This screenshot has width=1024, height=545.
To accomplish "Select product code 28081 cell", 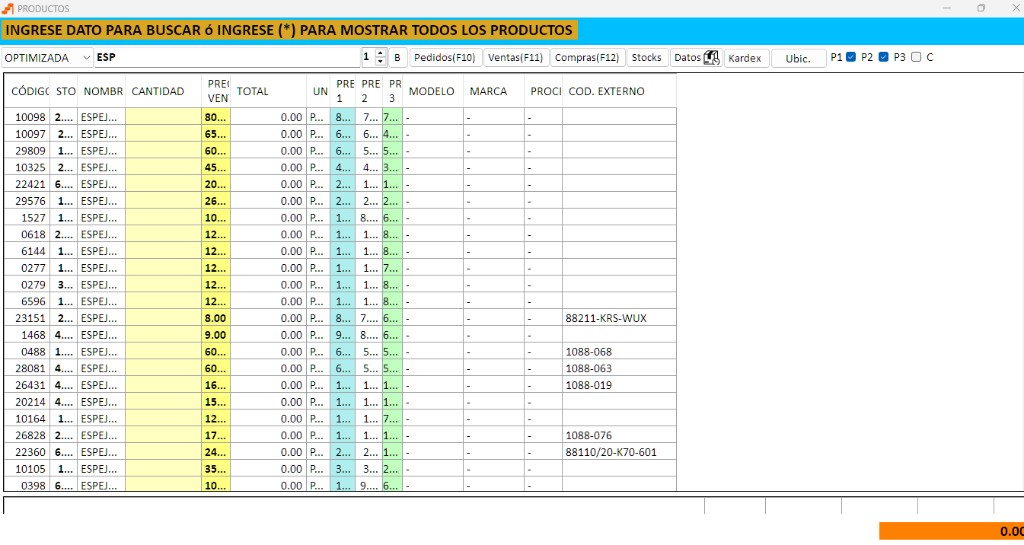I will [27, 369].
